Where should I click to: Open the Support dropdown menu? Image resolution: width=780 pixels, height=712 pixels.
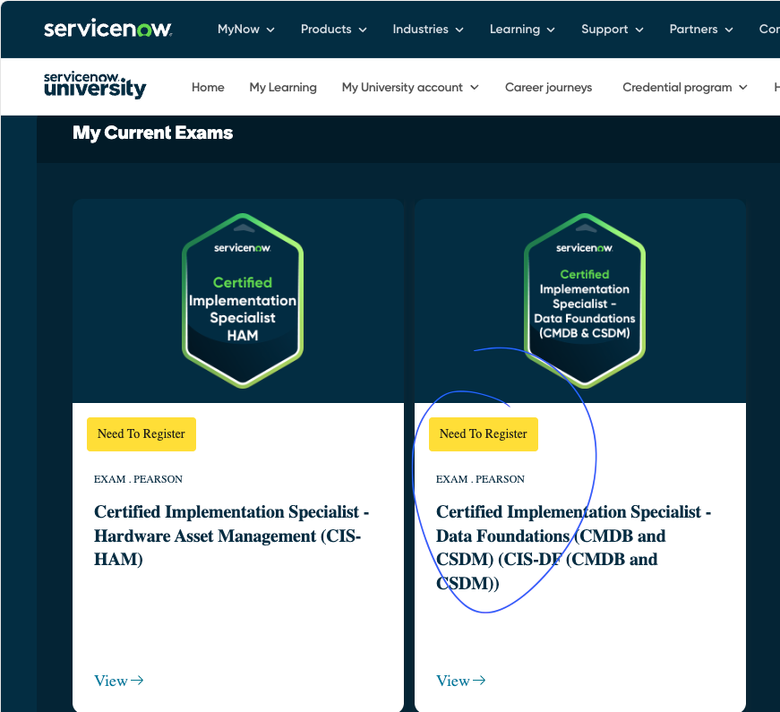(x=612, y=29)
